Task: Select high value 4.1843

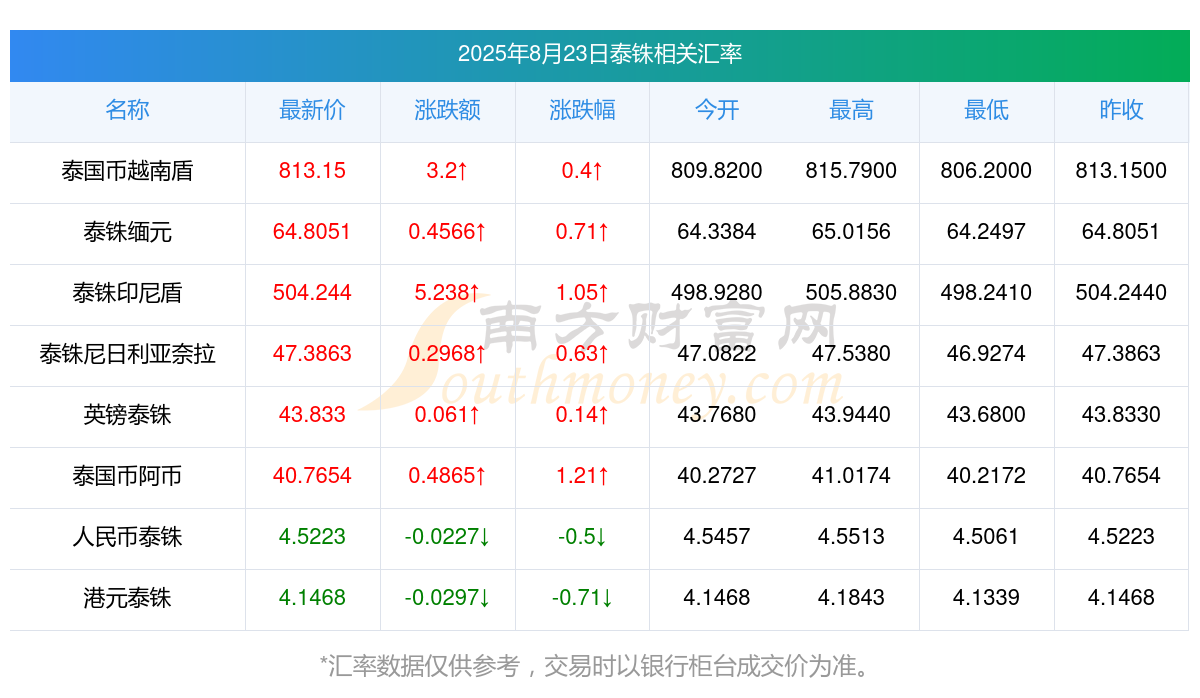Action: tap(851, 598)
